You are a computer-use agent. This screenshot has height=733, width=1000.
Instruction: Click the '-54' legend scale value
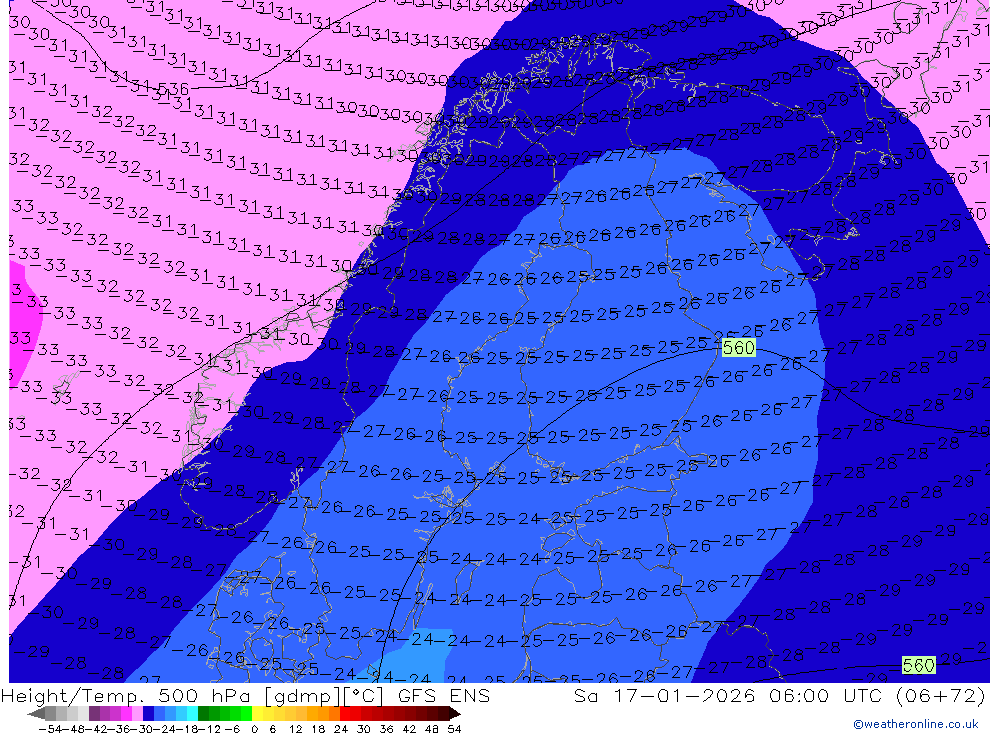[50, 729]
